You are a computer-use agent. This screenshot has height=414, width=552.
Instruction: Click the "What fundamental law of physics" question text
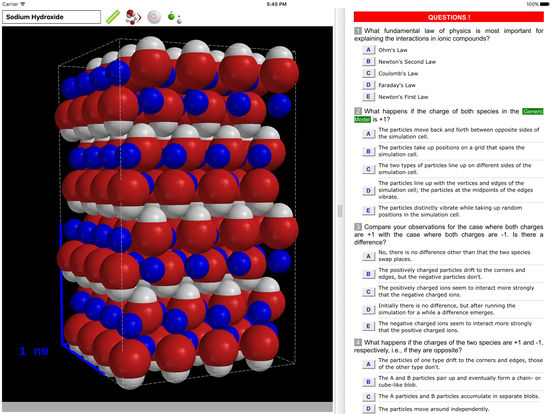448,34
